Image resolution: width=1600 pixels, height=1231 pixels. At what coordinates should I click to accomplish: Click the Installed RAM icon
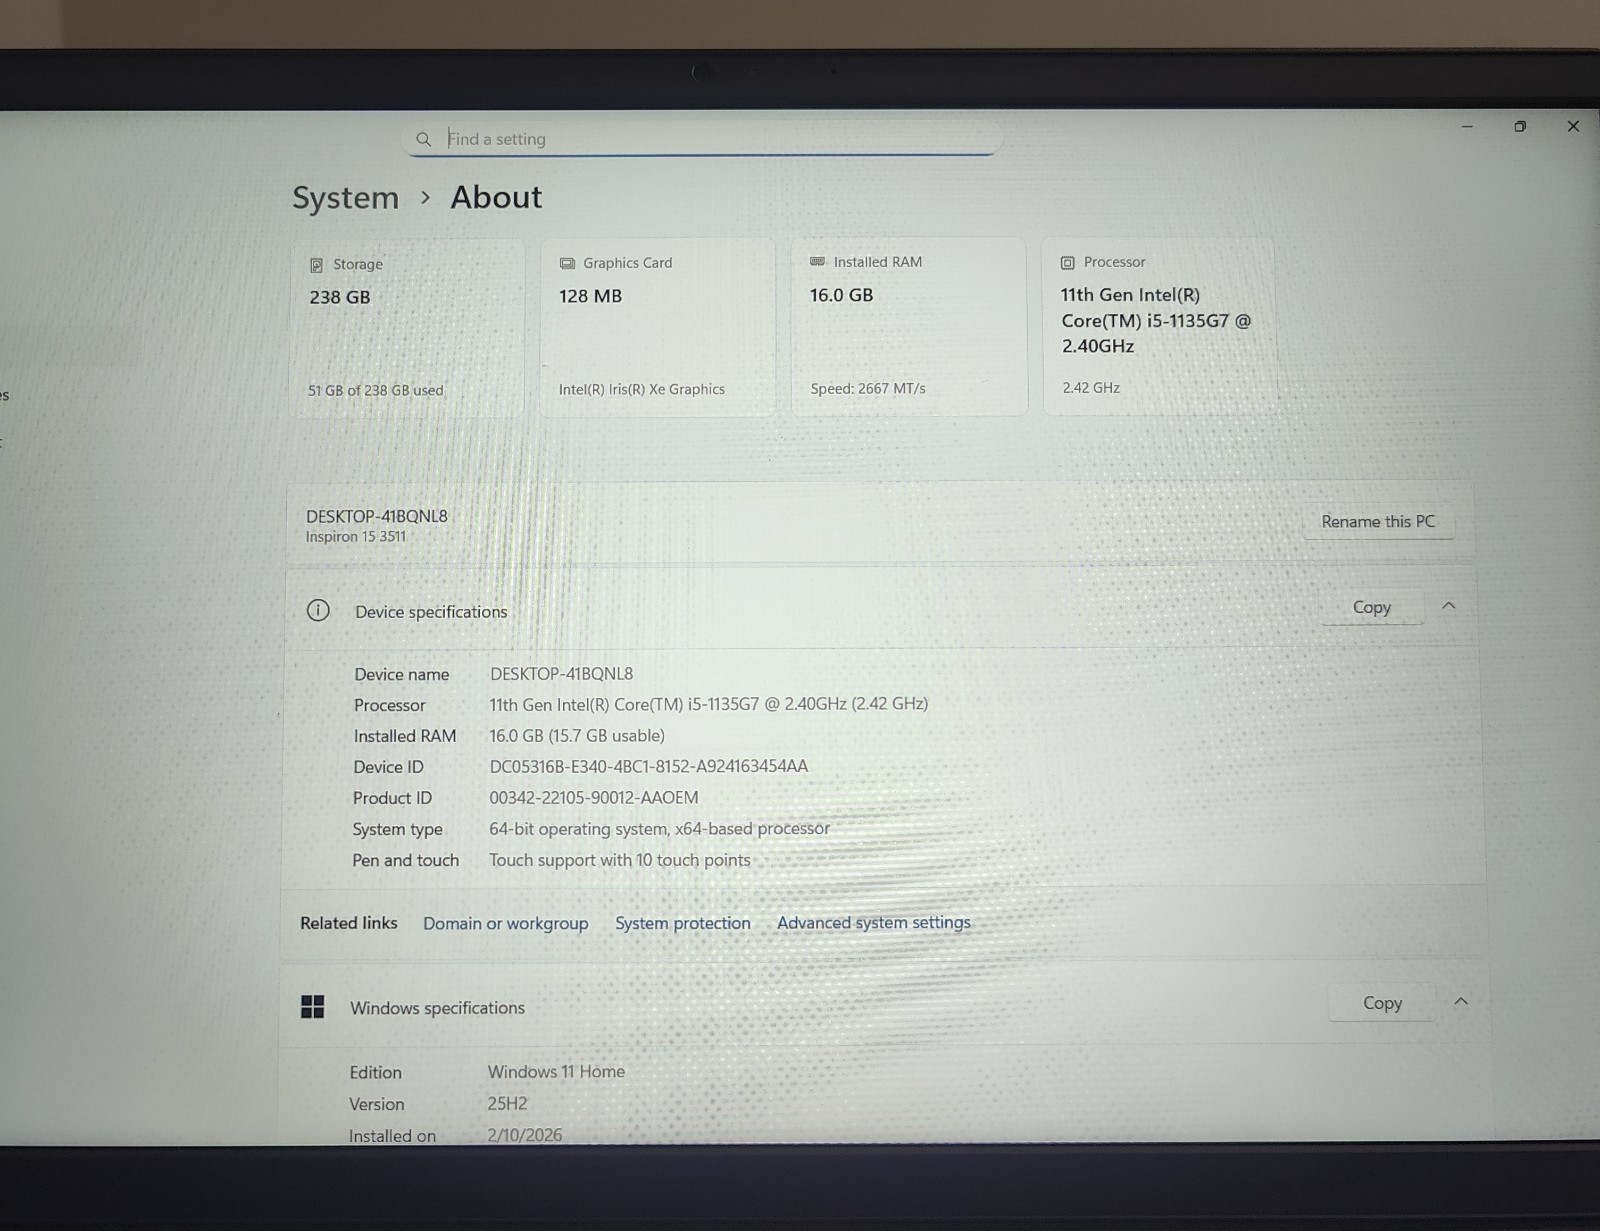[x=817, y=262]
